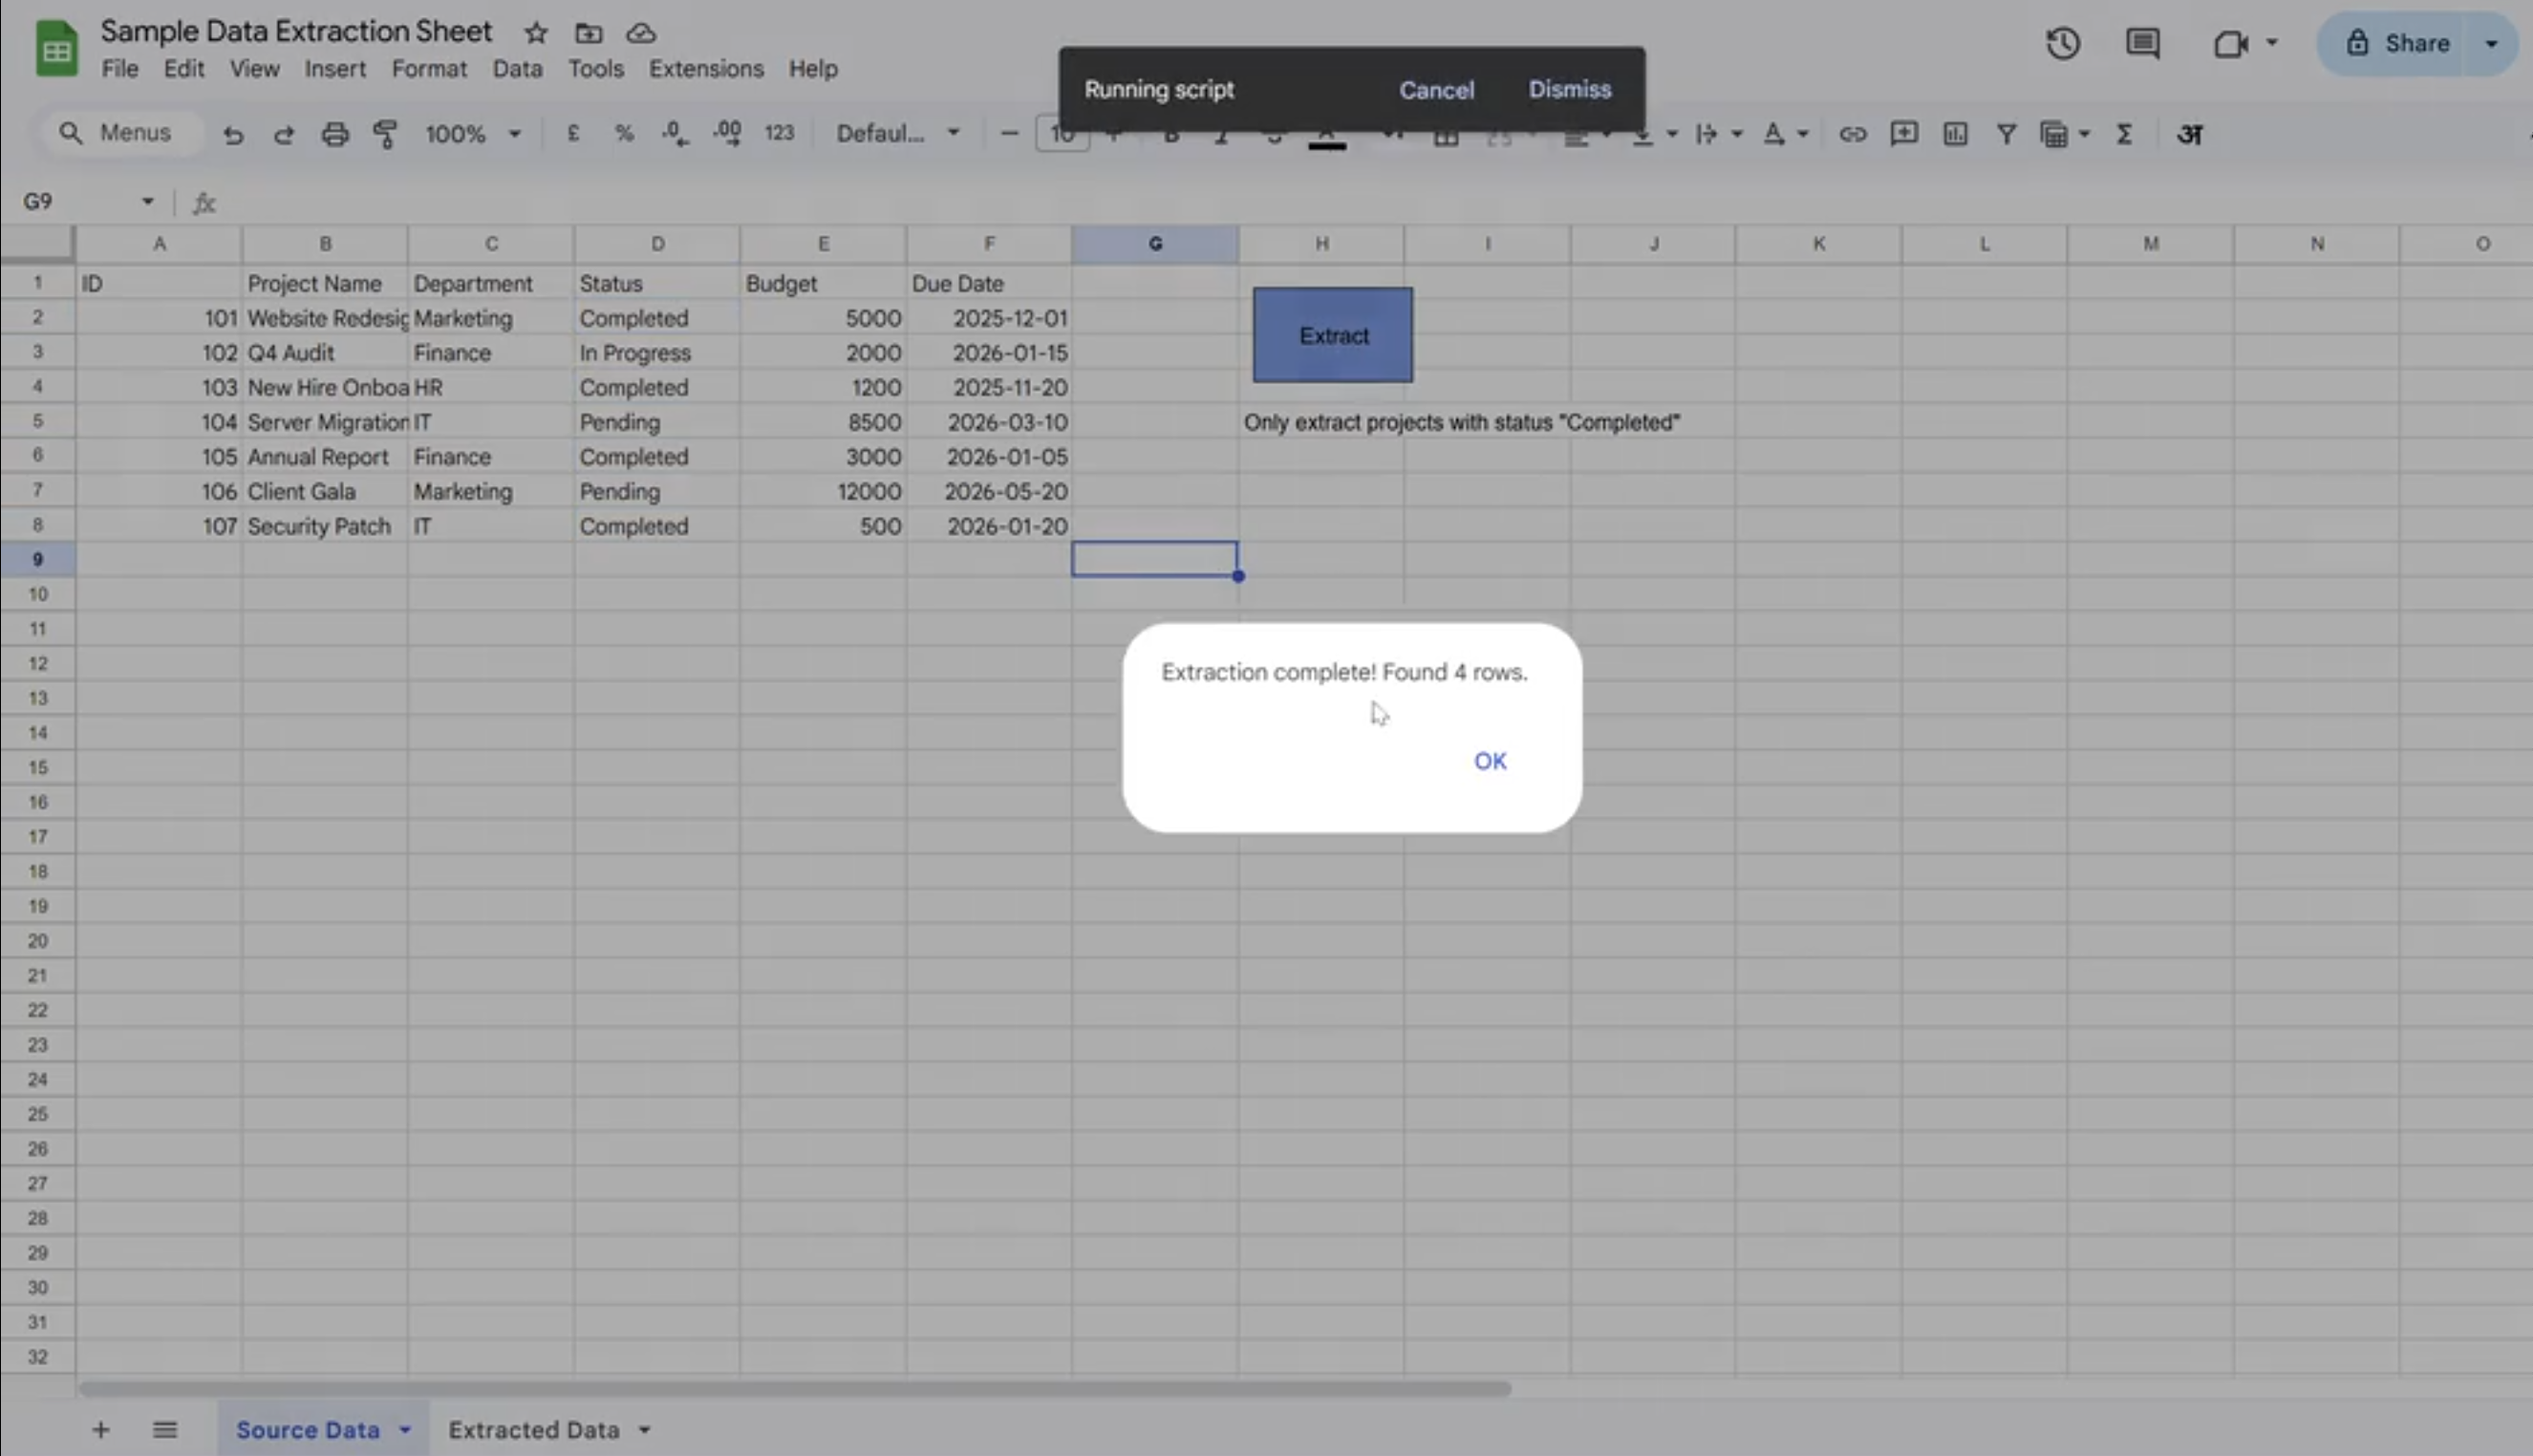
Task: Click the insert link icon
Action: (1852, 134)
